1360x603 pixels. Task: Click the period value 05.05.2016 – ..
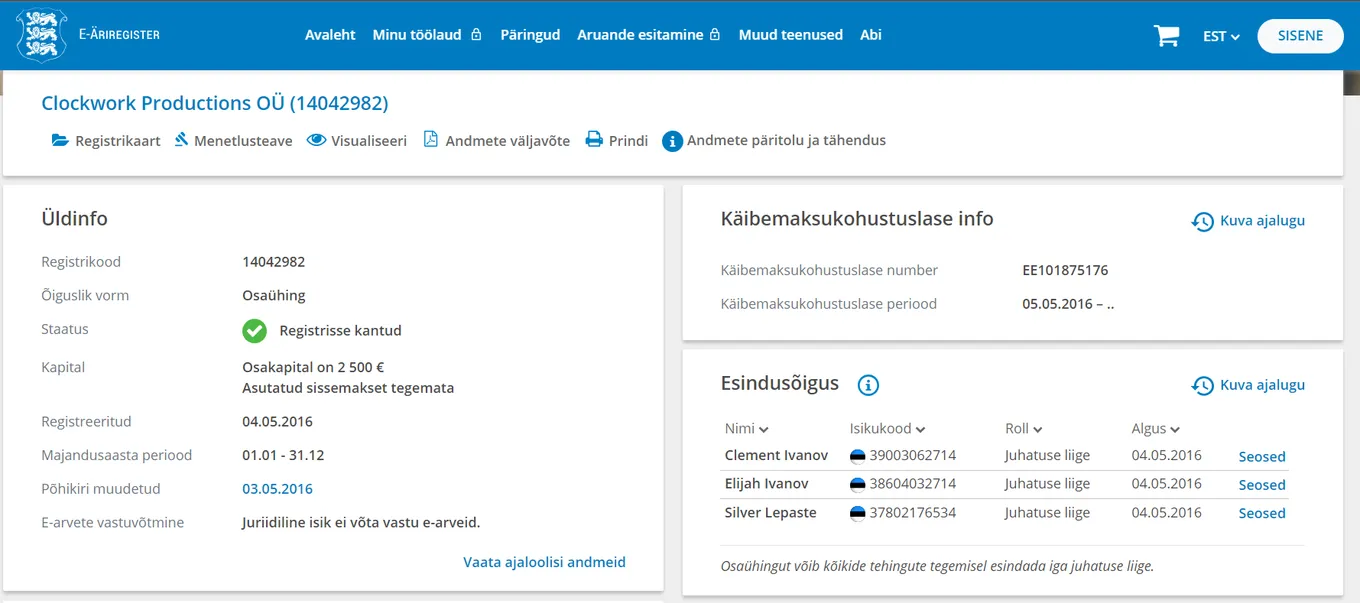[1068, 304]
